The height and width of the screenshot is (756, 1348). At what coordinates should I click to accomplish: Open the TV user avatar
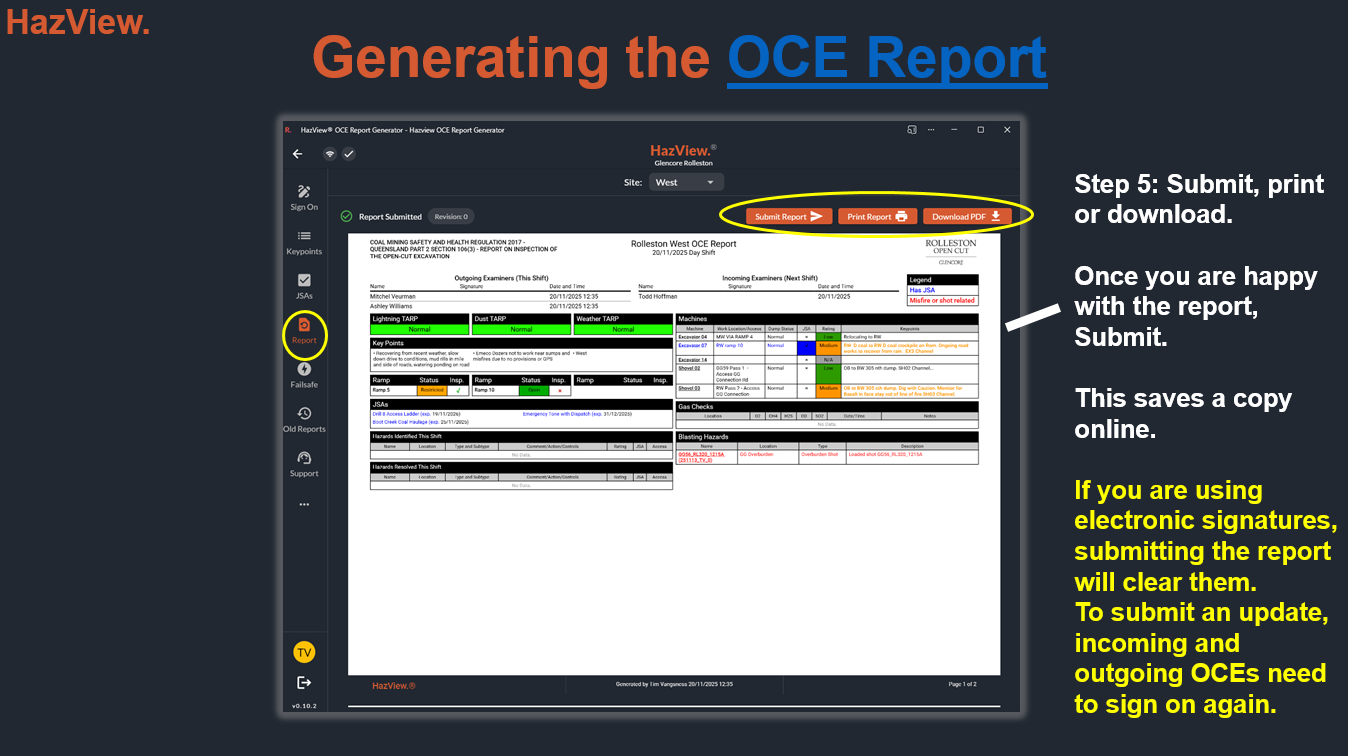pos(304,652)
